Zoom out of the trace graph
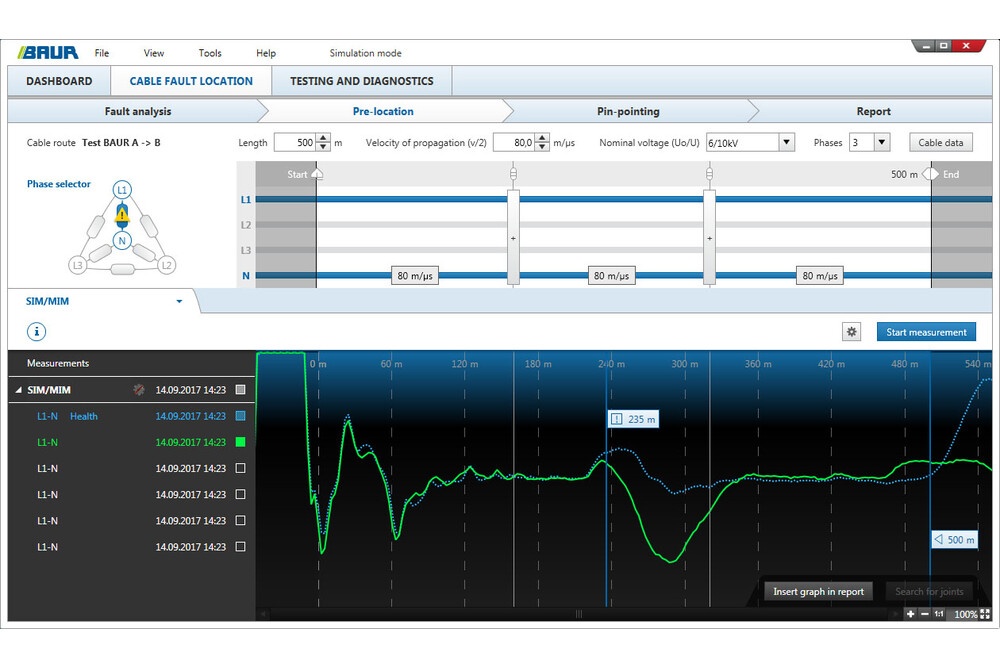This screenshot has width=1000, height=667. (x=925, y=614)
